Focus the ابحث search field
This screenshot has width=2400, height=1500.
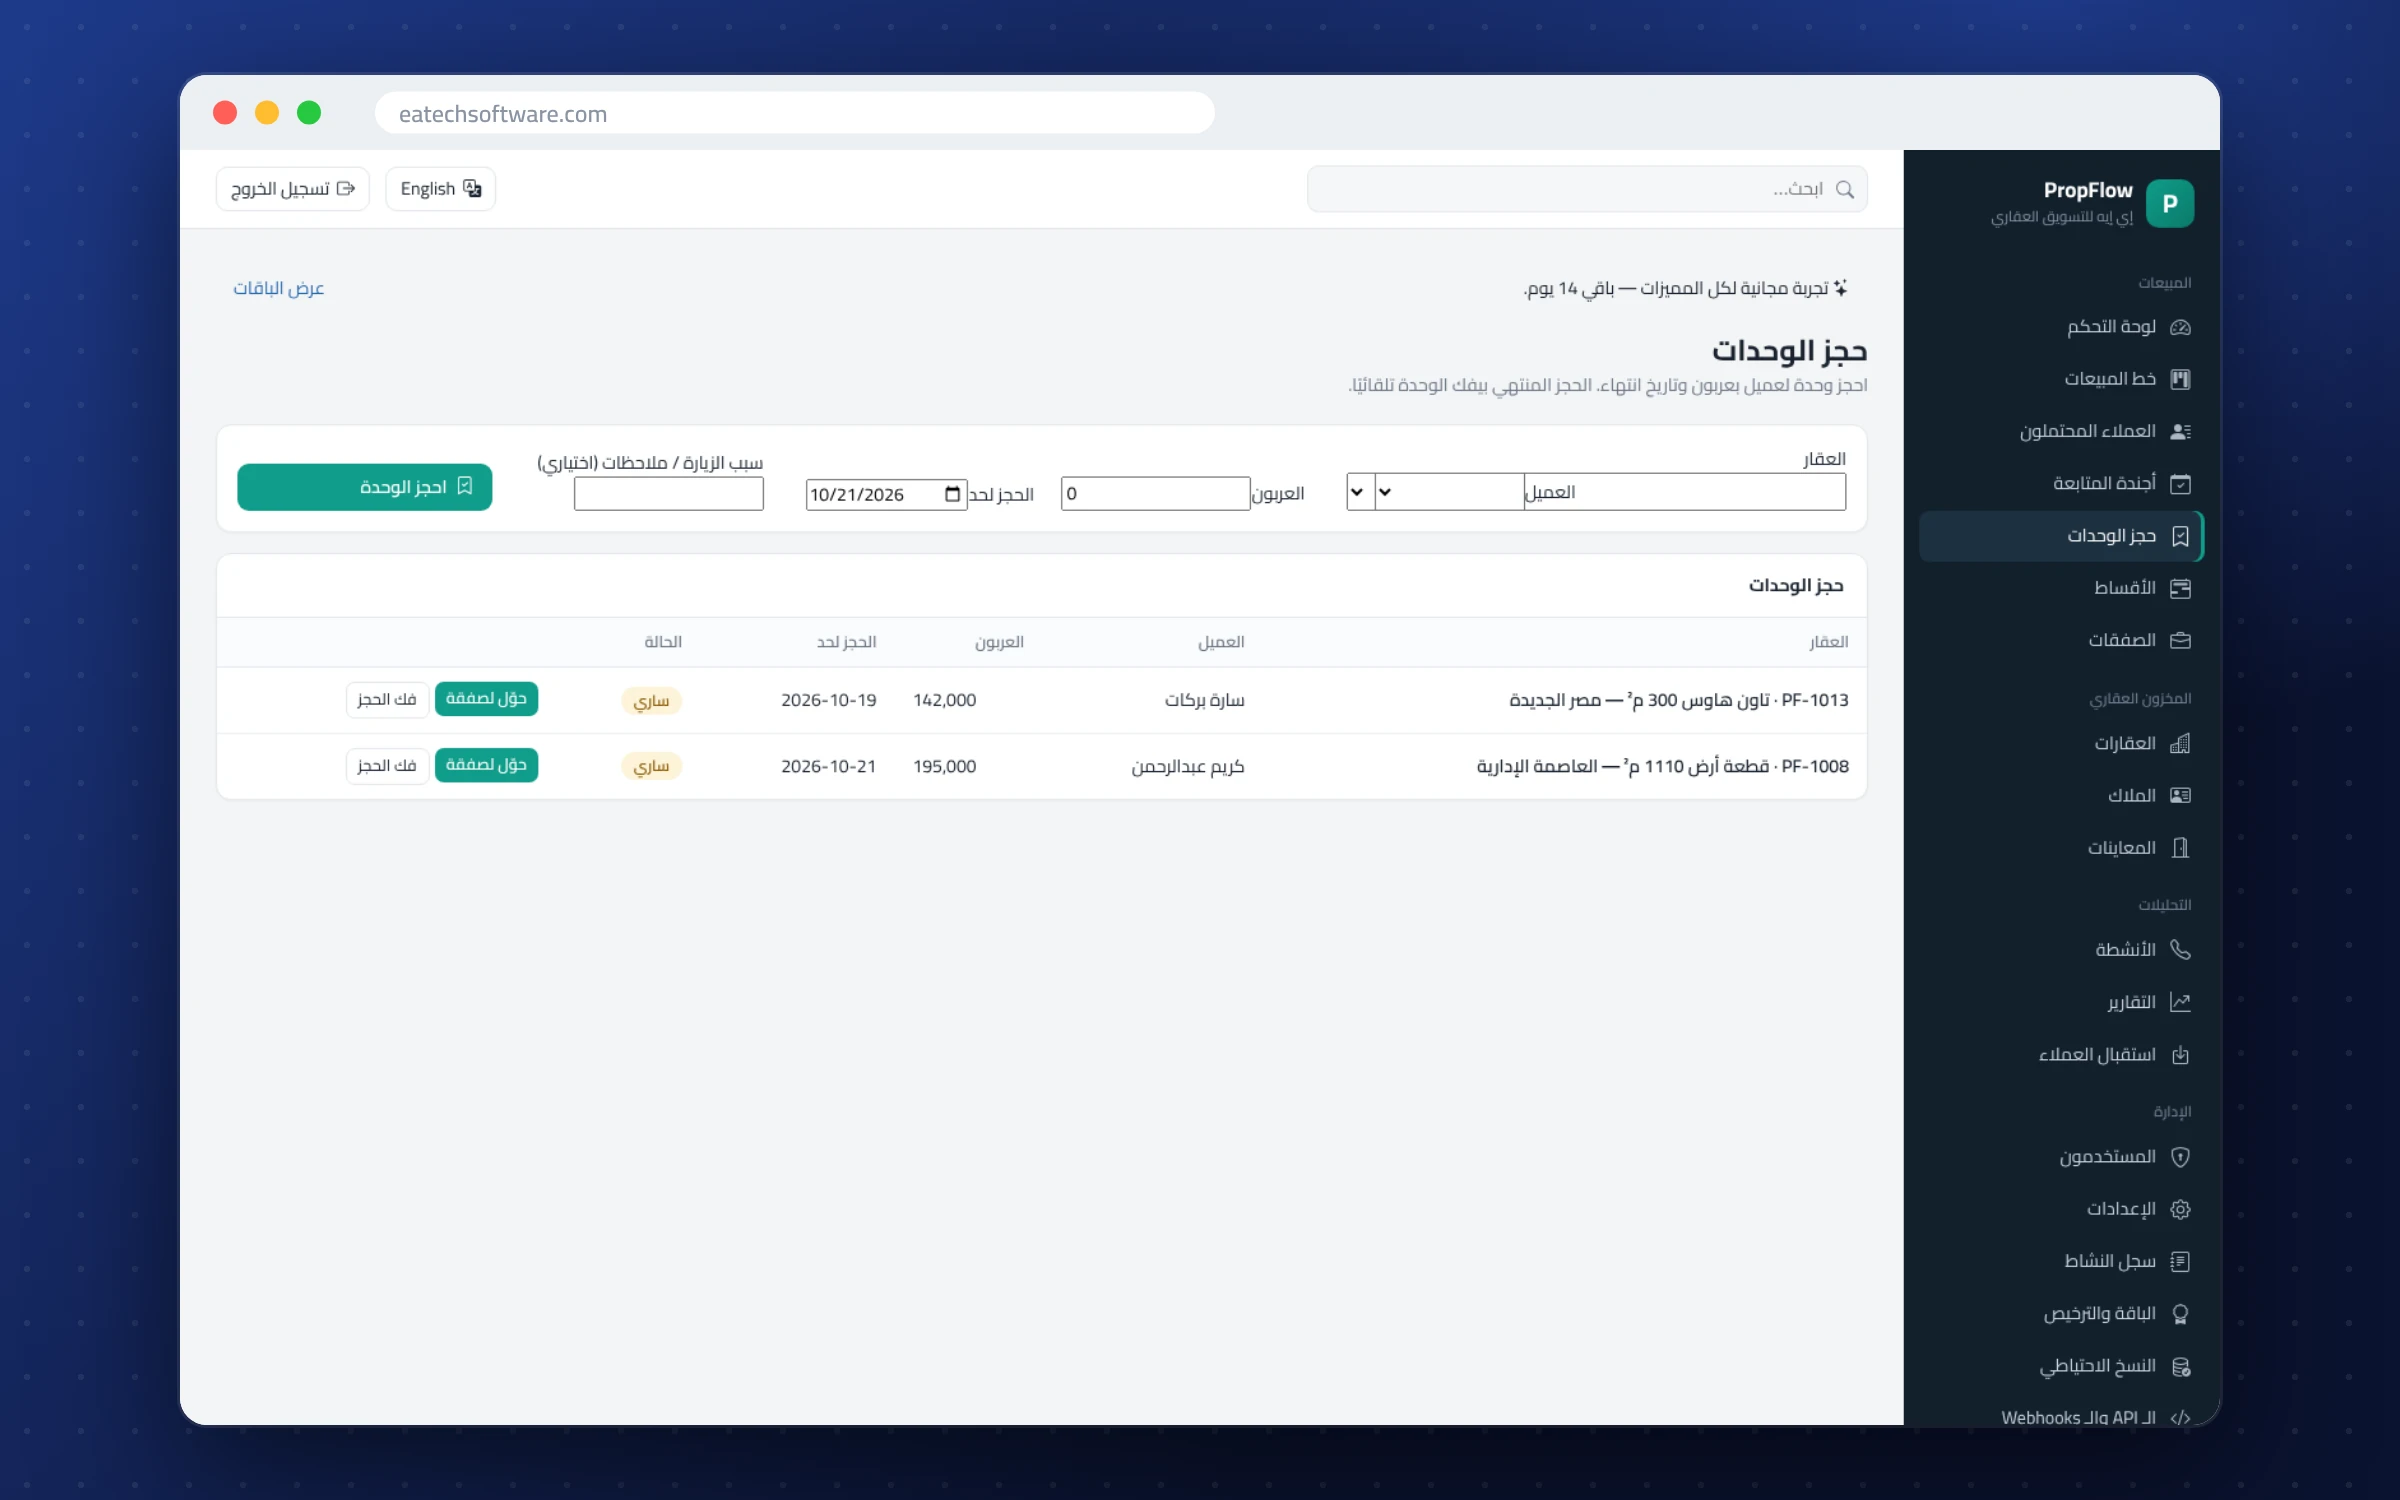point(1587,189)
